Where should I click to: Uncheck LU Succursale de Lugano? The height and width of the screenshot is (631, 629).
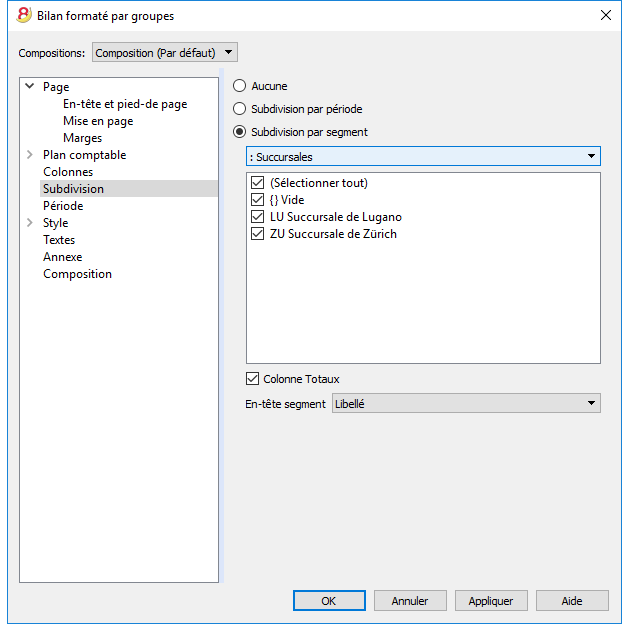(258, 217)
